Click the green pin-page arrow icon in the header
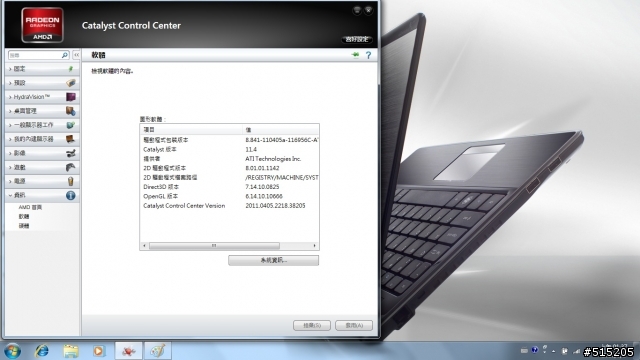 pos(356,55)
